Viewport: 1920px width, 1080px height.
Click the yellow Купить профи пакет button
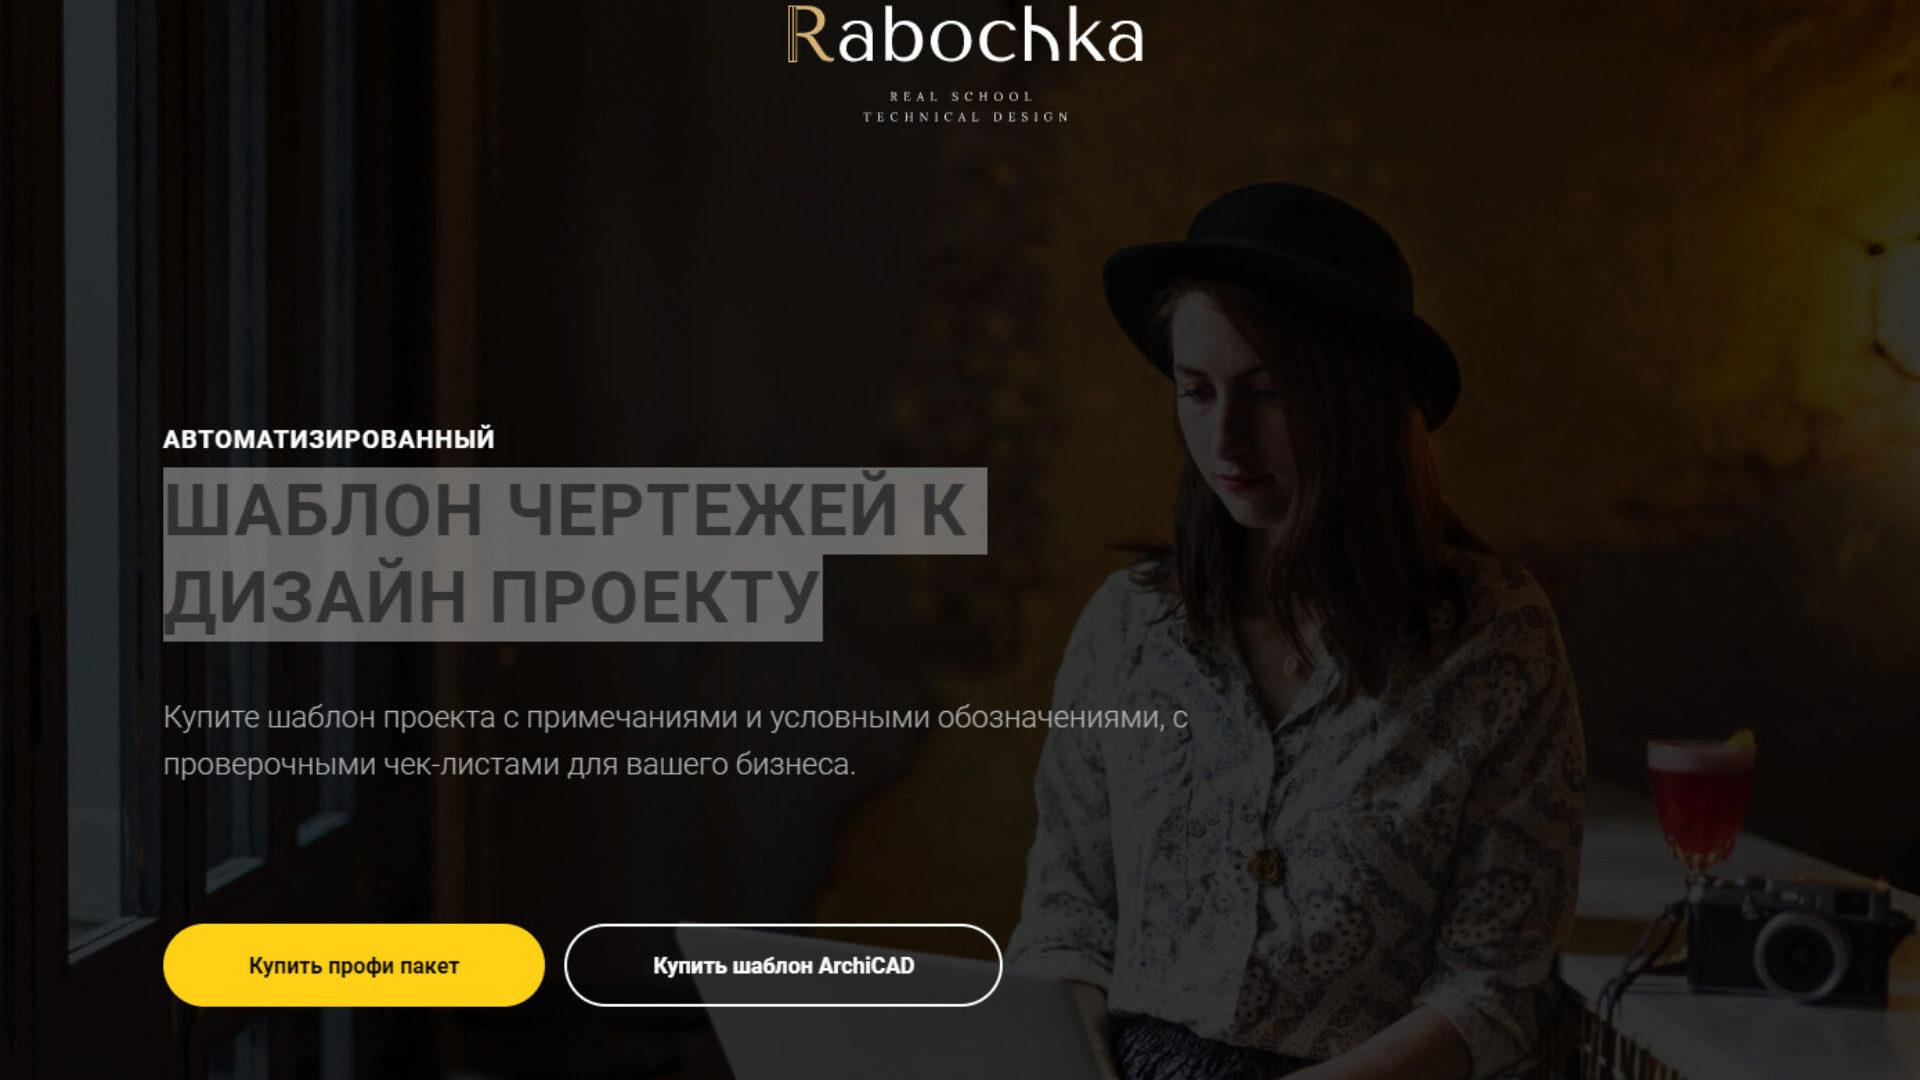click(354, 965)
